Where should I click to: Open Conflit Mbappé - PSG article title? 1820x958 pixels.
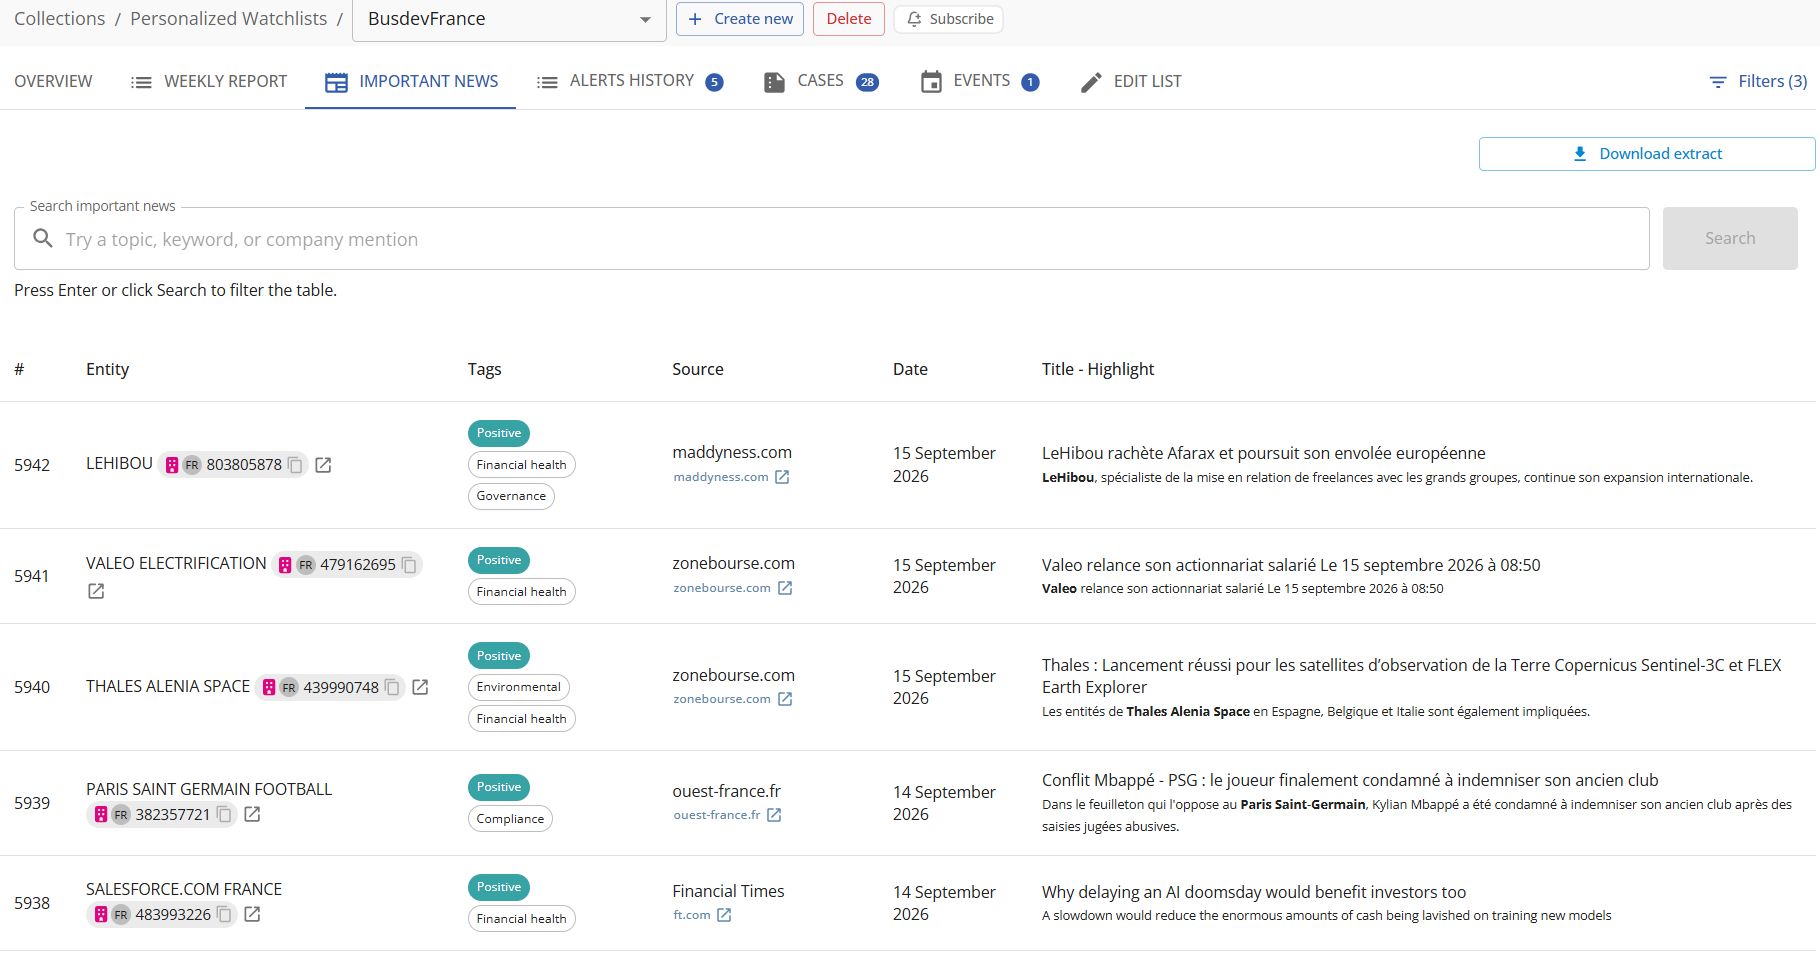pyautogui.click(x=1350, y=780)
